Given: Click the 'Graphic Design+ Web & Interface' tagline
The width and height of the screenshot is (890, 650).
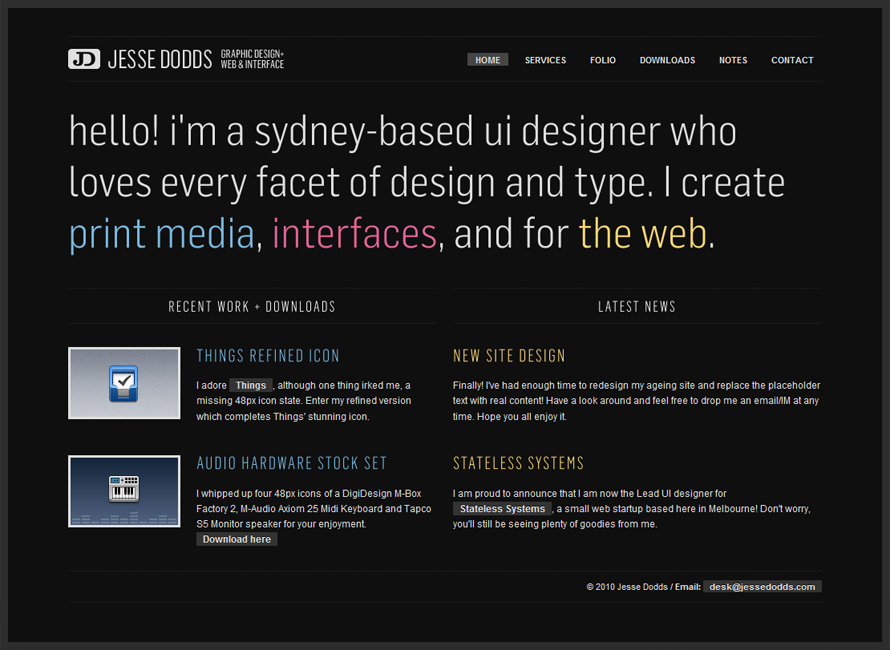Looking at the screenshot, I should 253,59.
